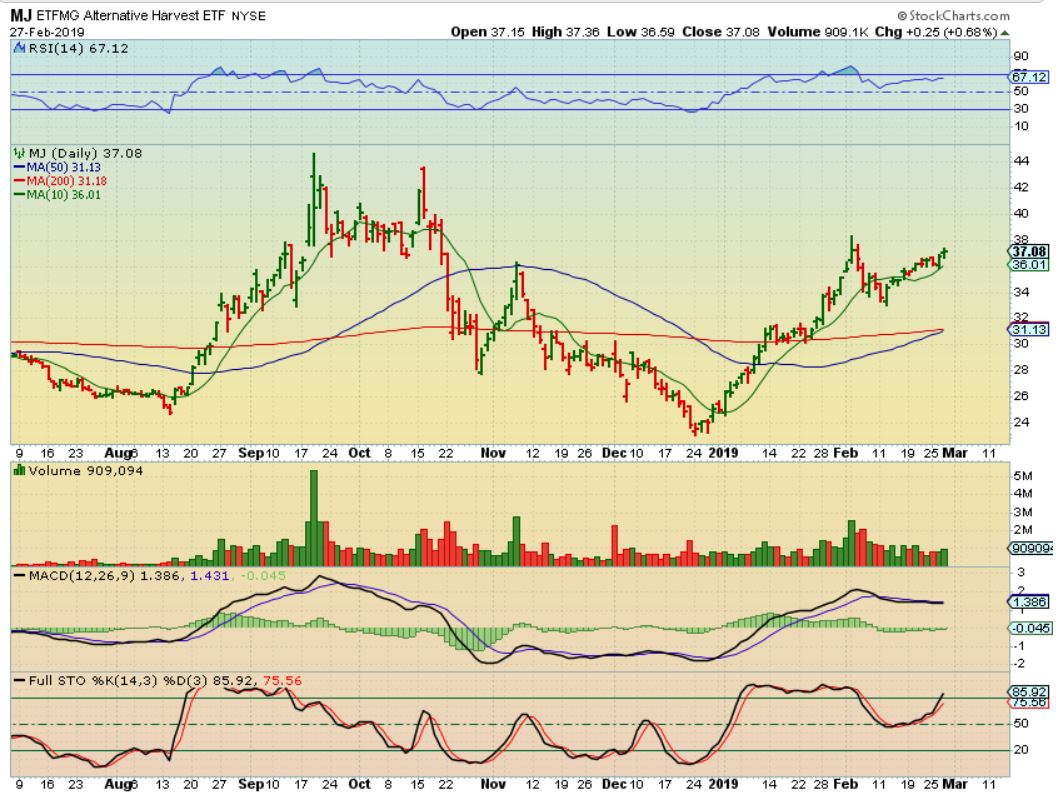The width and height of the screenshot is (1056, 798).
Task: Click the High 37.36 value
Action: pos(565,32)
